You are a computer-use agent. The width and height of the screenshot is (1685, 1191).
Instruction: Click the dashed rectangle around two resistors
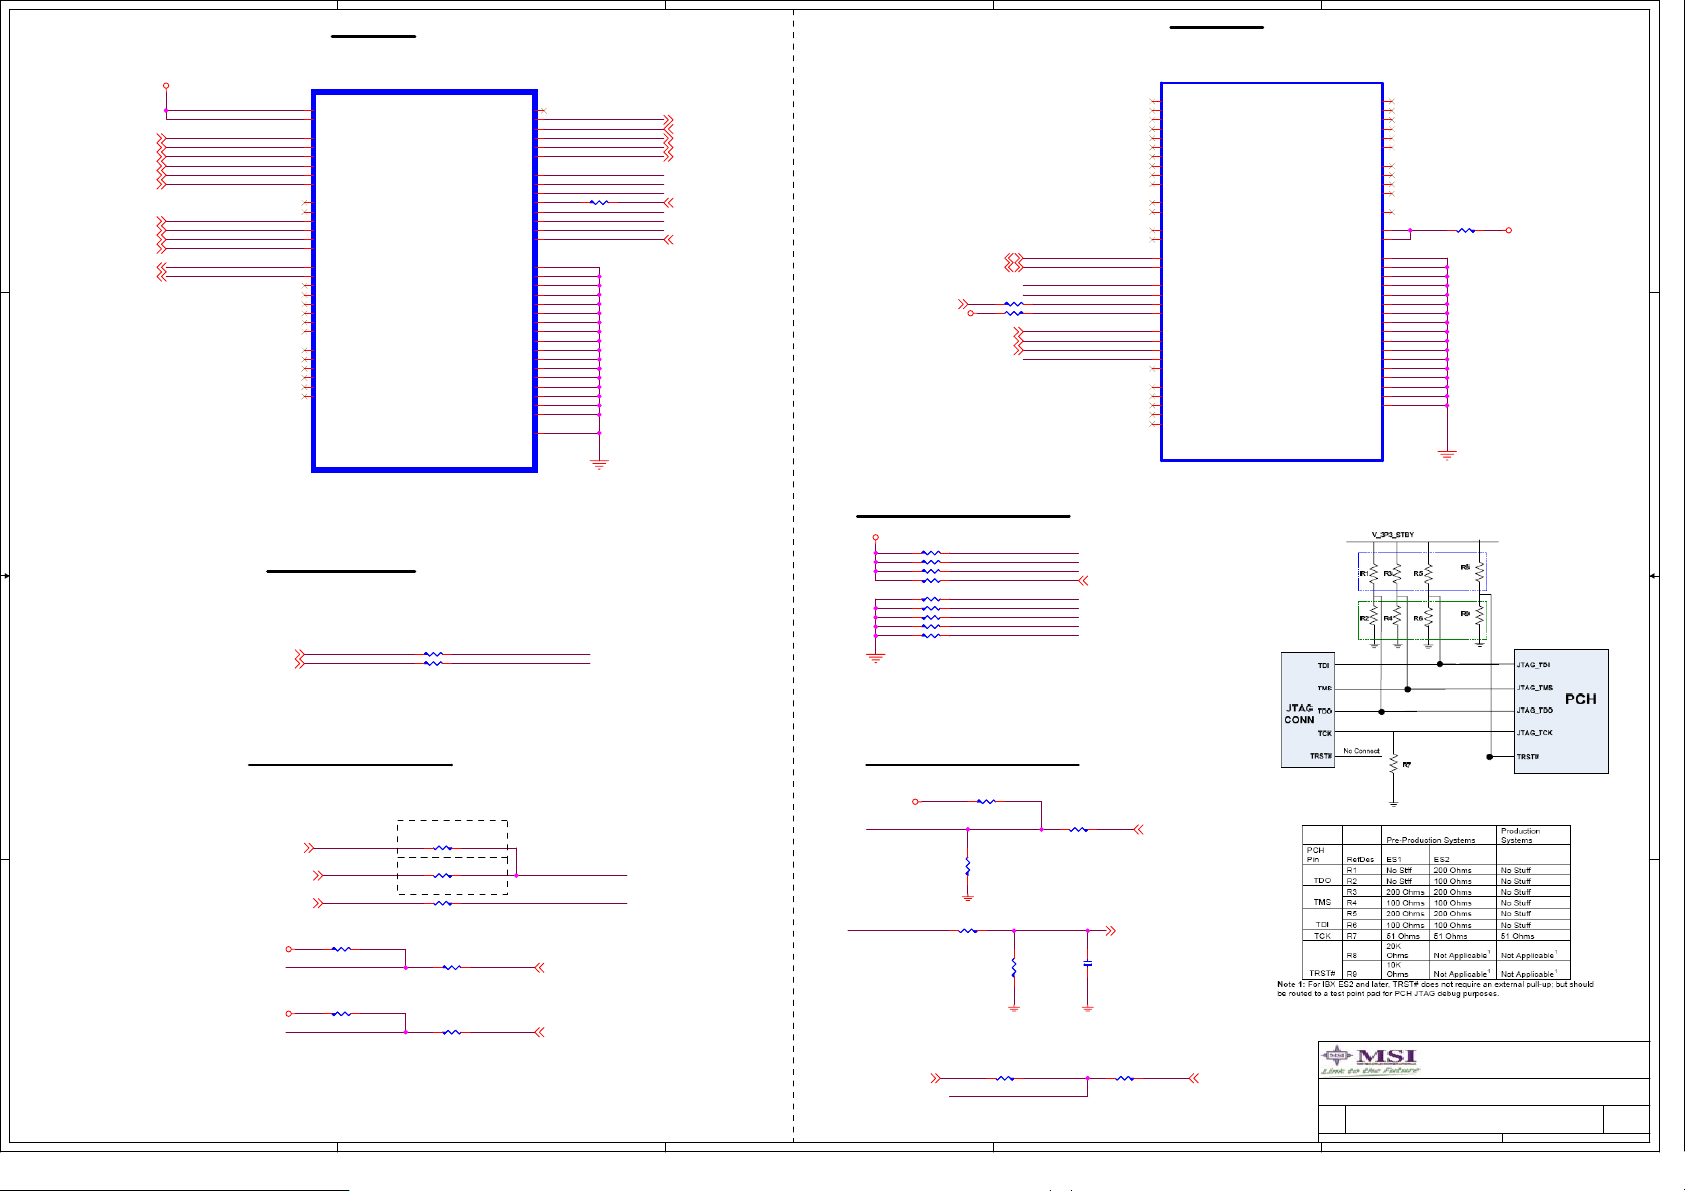coord(453,857)
